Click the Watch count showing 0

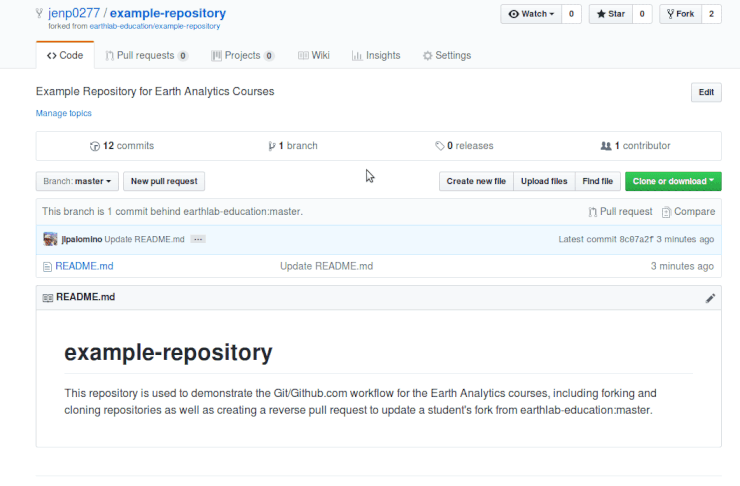(x=571, y=14)
